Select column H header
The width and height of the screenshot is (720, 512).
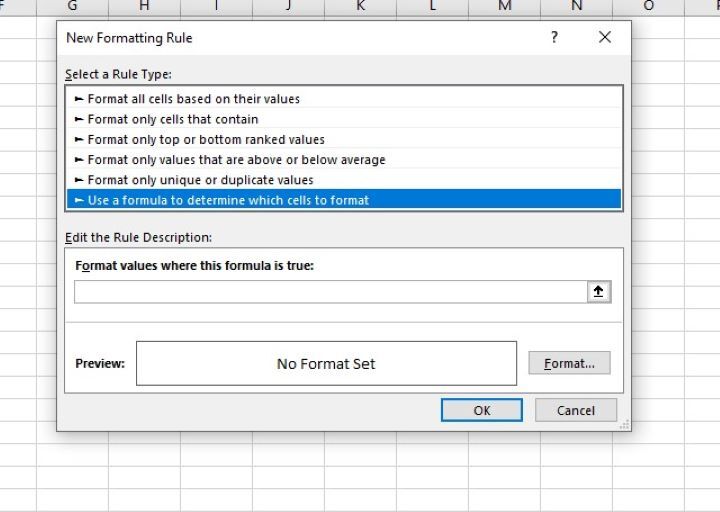pos(145,7)
